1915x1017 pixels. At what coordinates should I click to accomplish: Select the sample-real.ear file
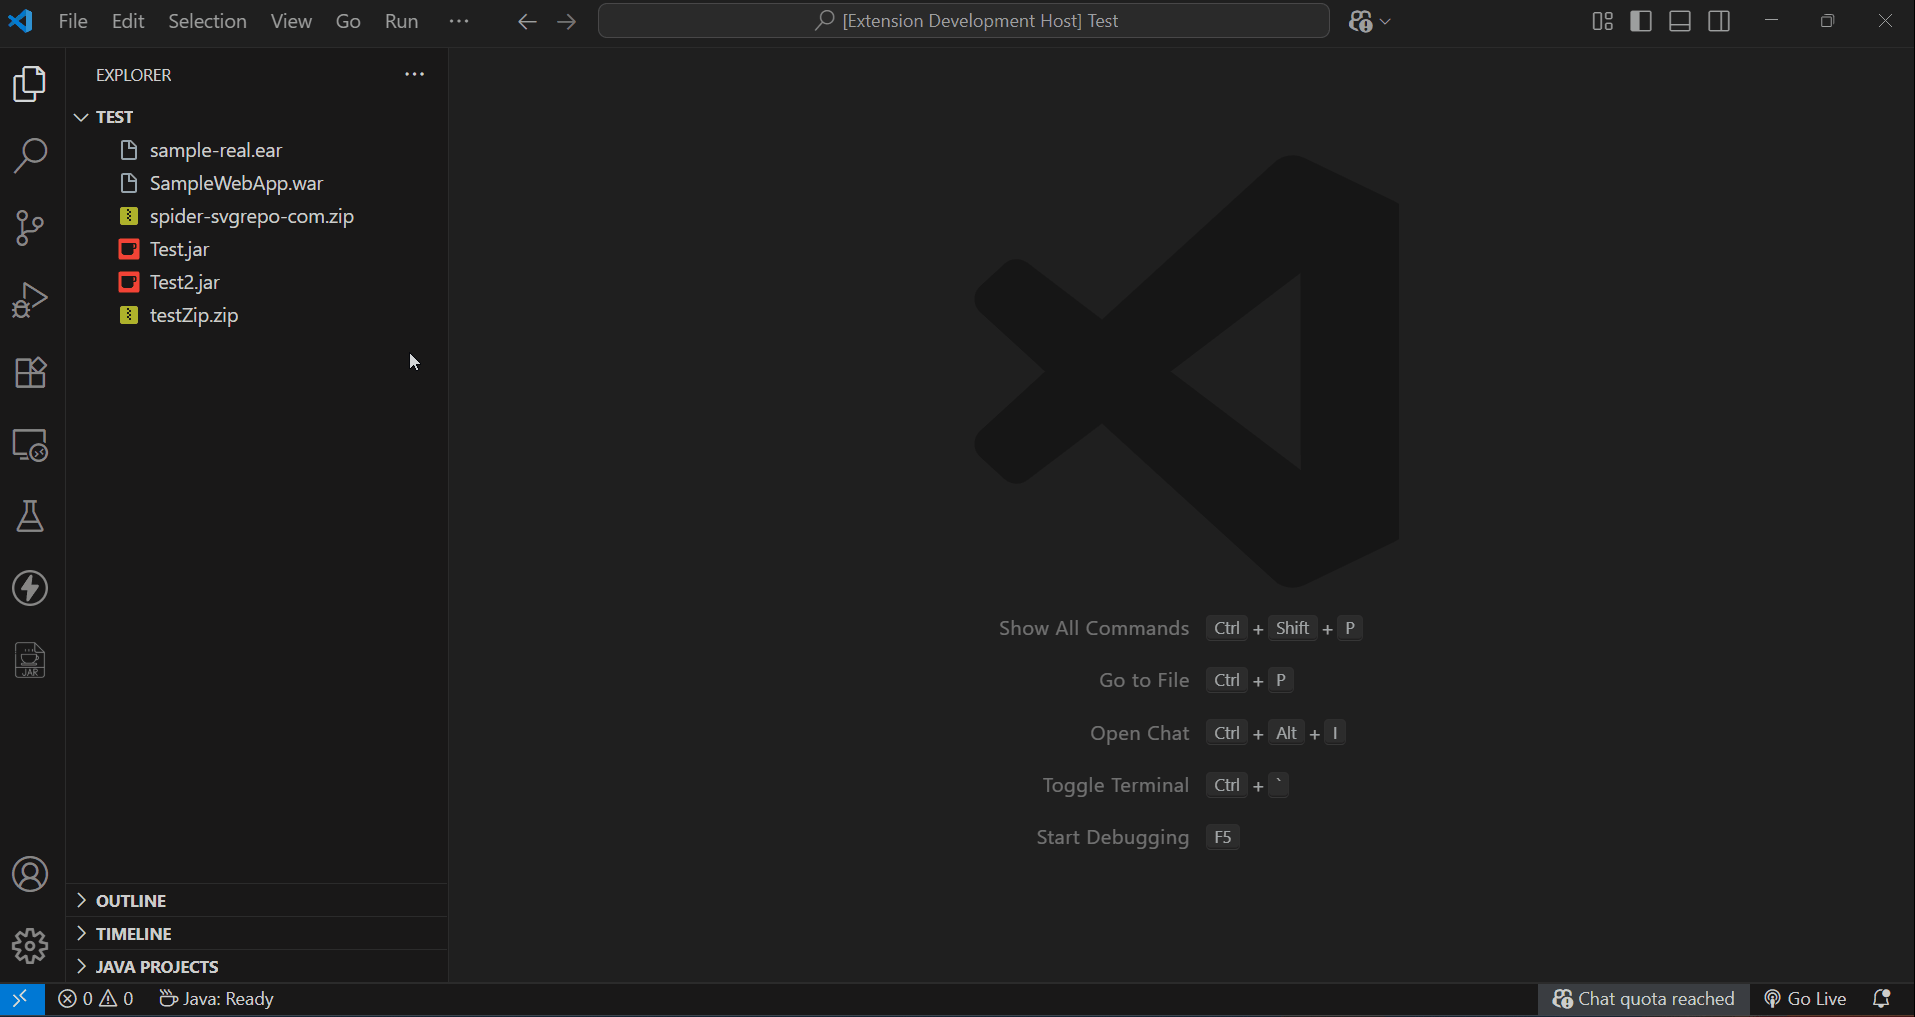[x=257, y=150]
